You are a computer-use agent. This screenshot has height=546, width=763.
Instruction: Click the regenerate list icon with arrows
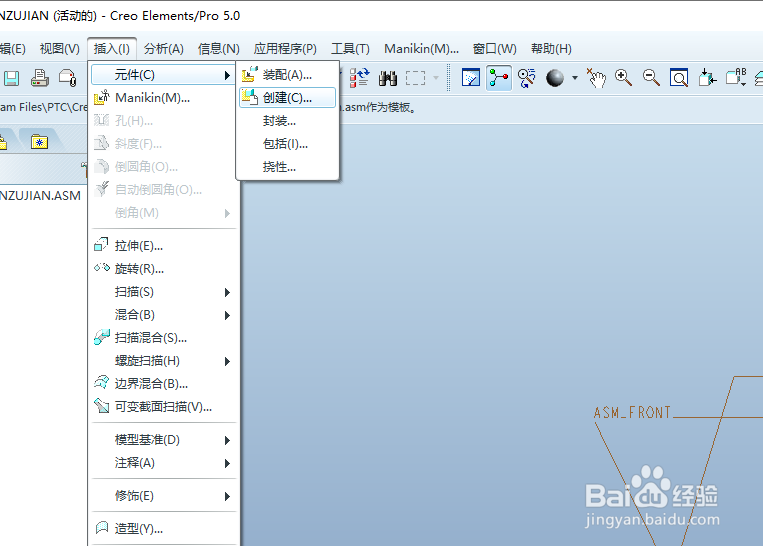[360, 78]
